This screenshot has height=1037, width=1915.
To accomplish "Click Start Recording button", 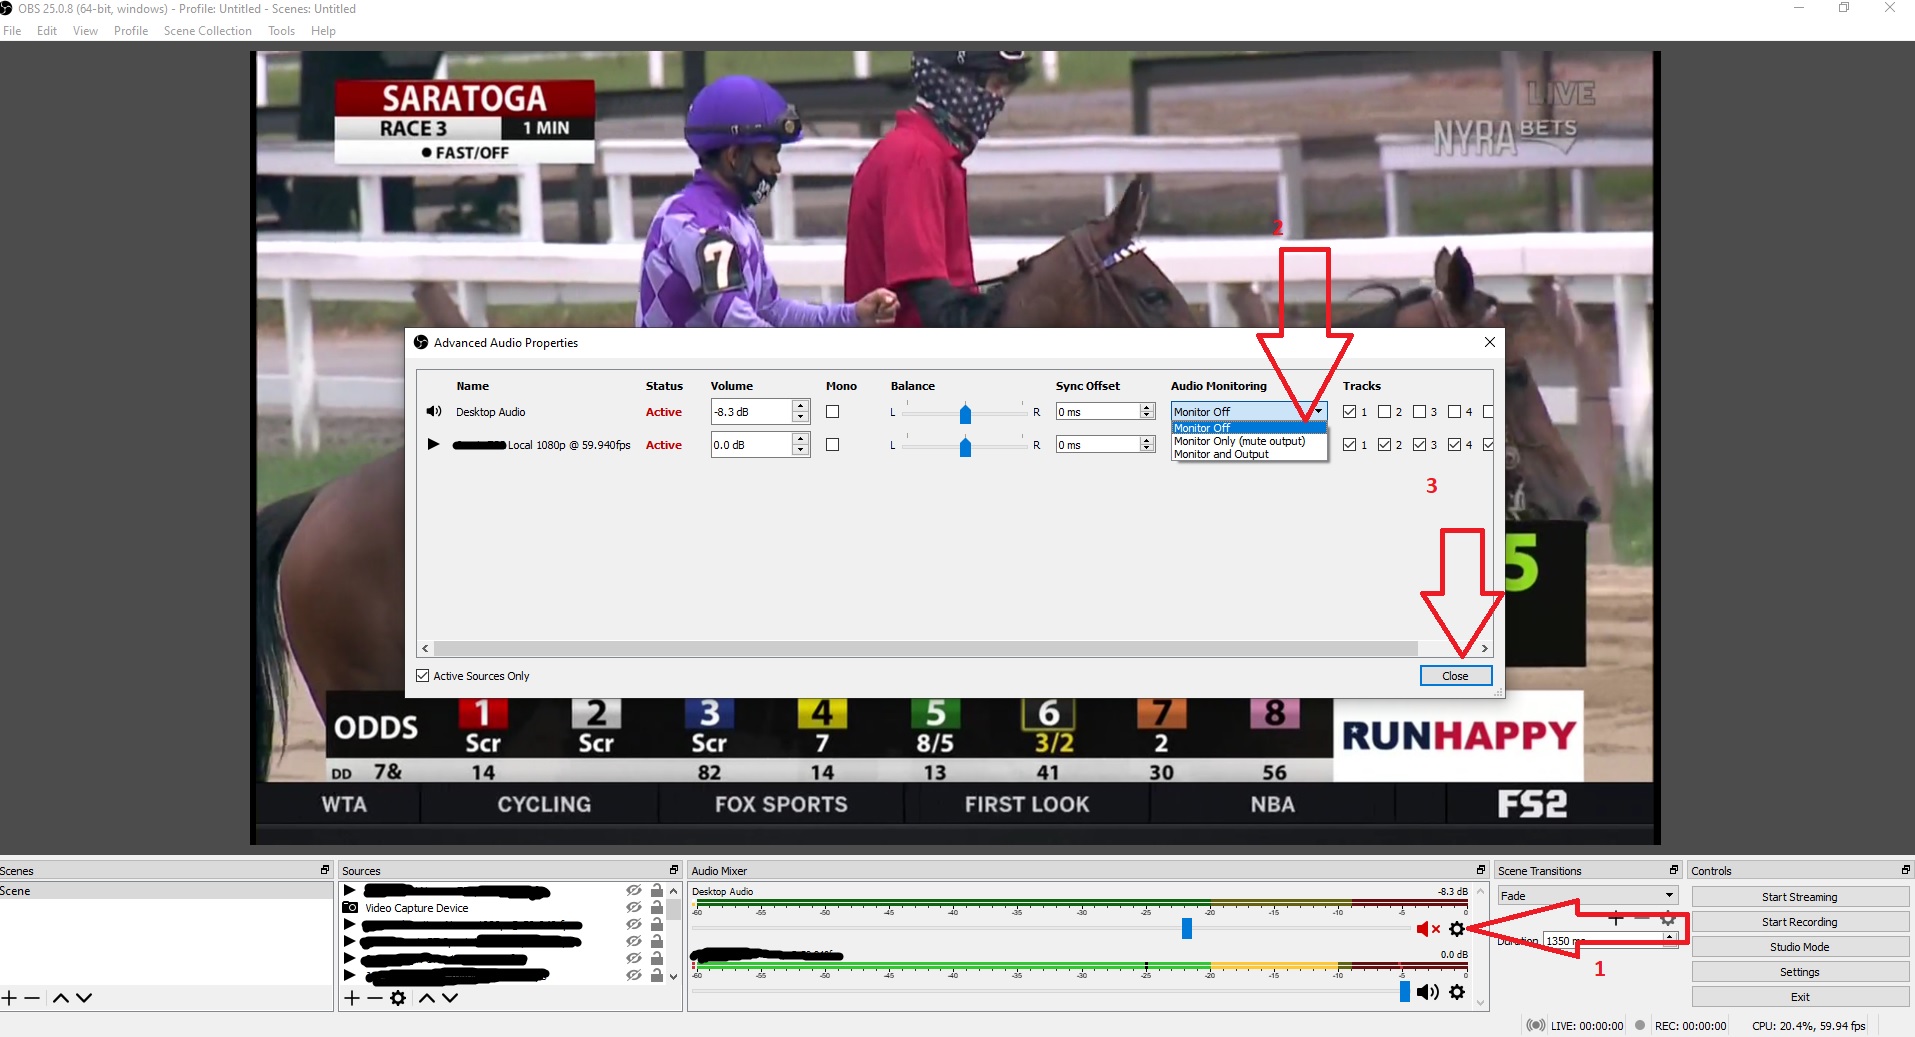I will (x=1800, y=922).
